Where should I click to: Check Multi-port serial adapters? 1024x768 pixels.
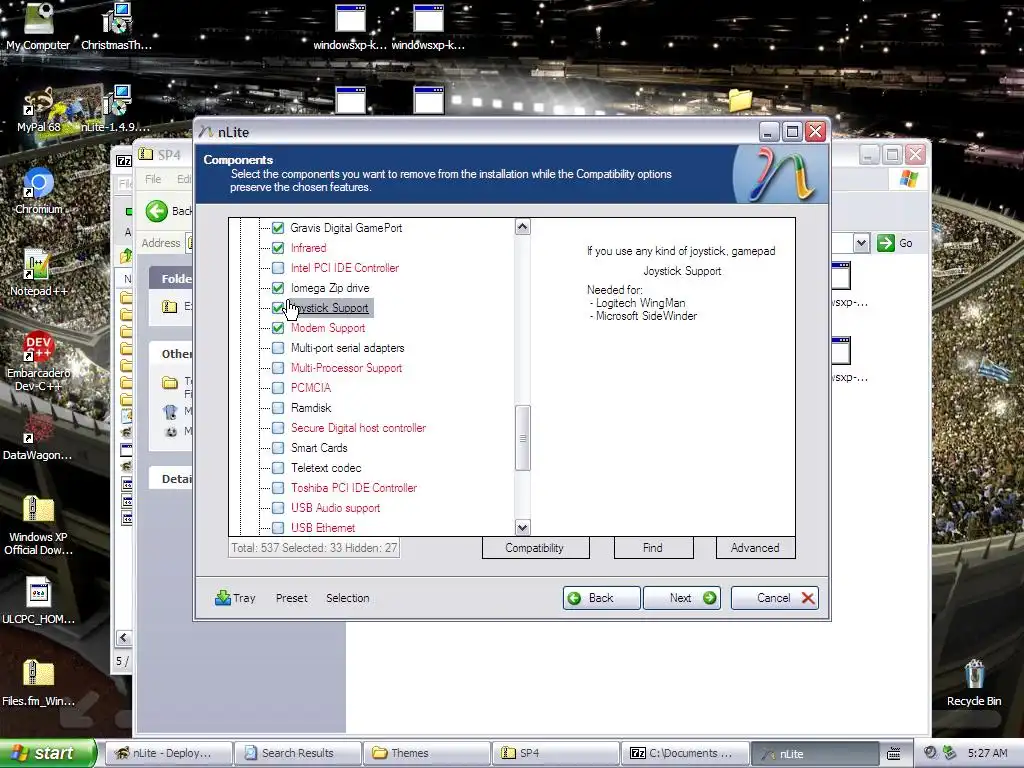click(278, 348)
